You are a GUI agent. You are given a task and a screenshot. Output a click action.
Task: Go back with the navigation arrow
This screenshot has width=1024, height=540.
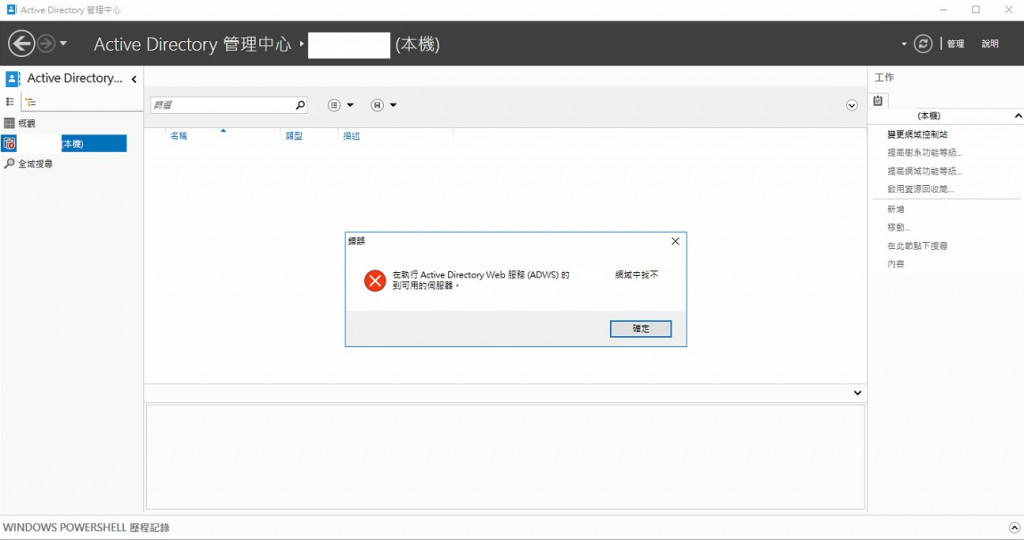(21, 44)
